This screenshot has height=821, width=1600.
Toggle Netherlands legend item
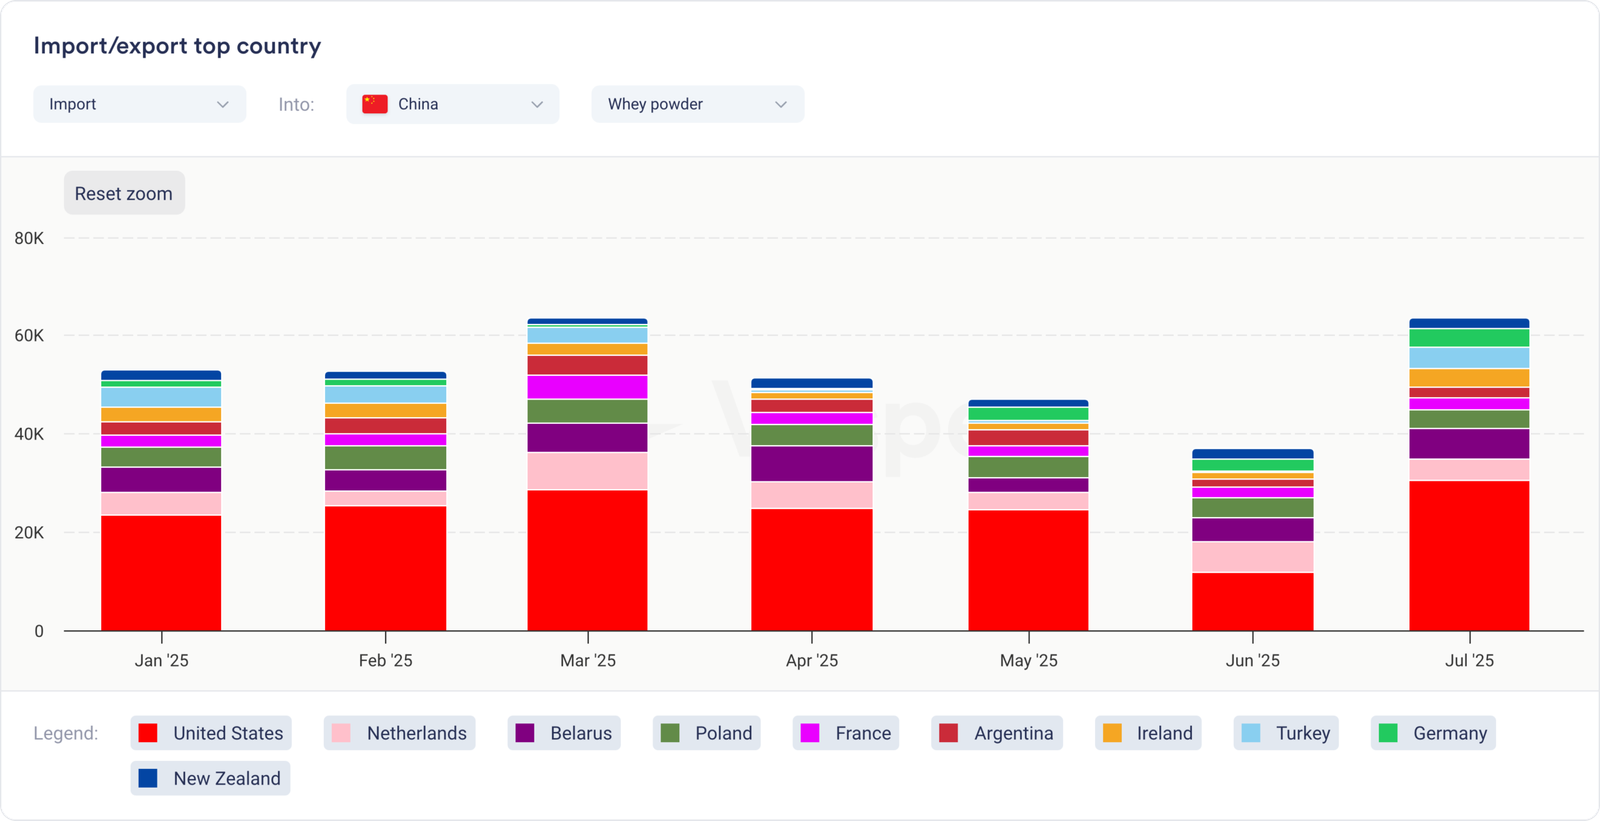click(x=399, y=733)
